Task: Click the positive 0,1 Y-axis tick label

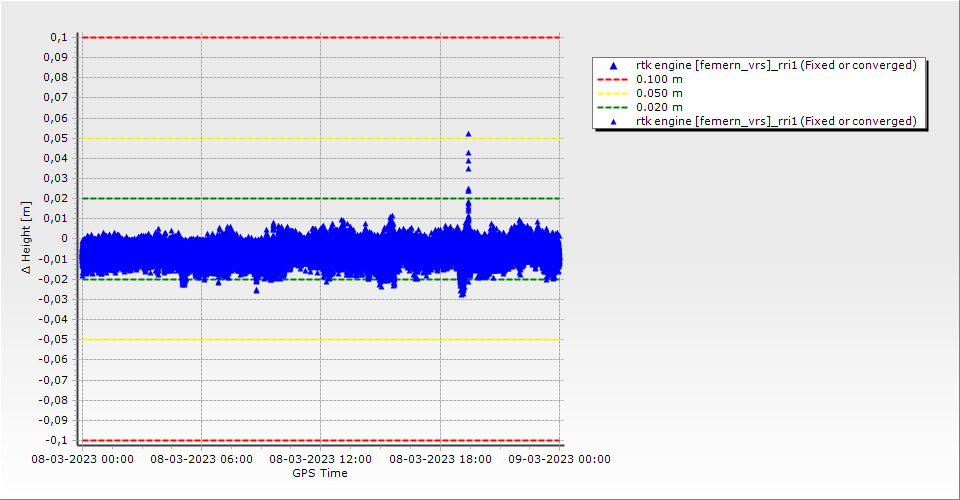Action: 58,37
